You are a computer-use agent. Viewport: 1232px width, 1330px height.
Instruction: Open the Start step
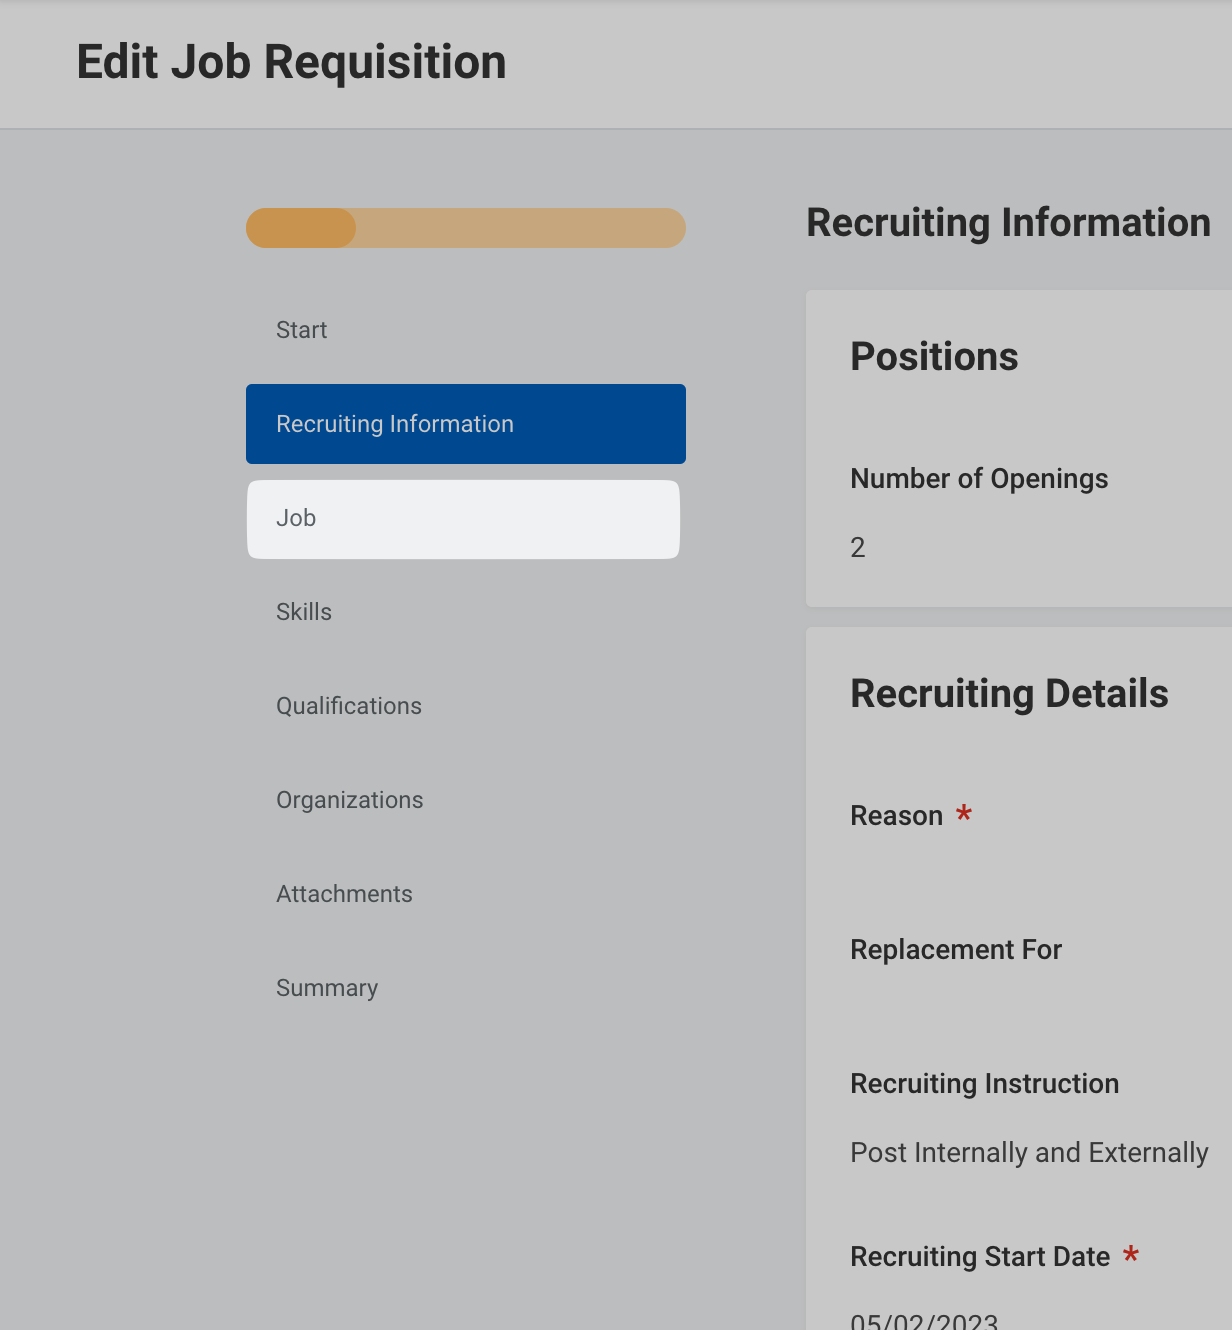tap(465, 330)
